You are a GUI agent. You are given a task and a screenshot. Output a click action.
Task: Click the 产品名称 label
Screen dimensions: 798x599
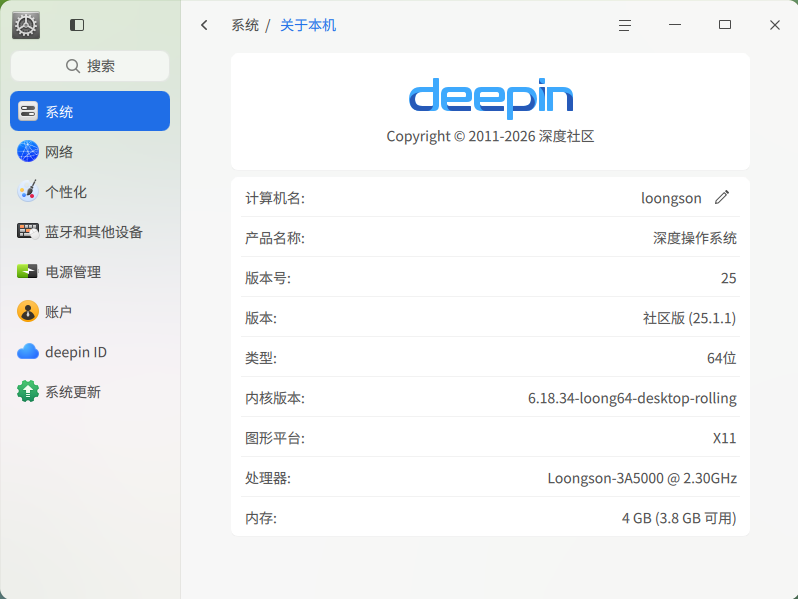pos(275,238)
